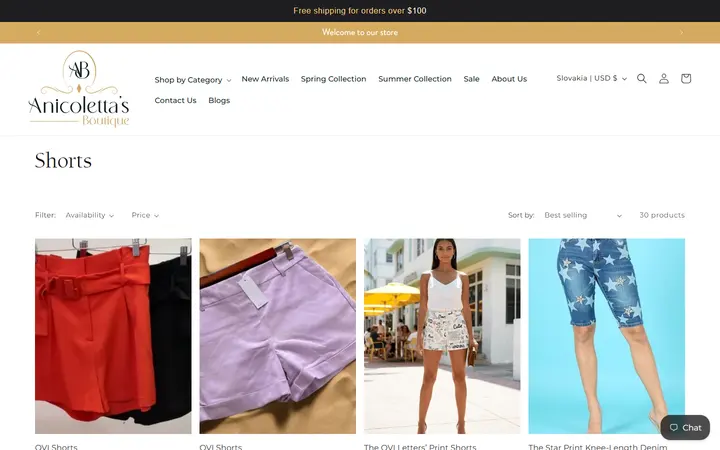The image size is (720, 450).
Task: Show next announcement with right arrow
Action: (681, 33)
